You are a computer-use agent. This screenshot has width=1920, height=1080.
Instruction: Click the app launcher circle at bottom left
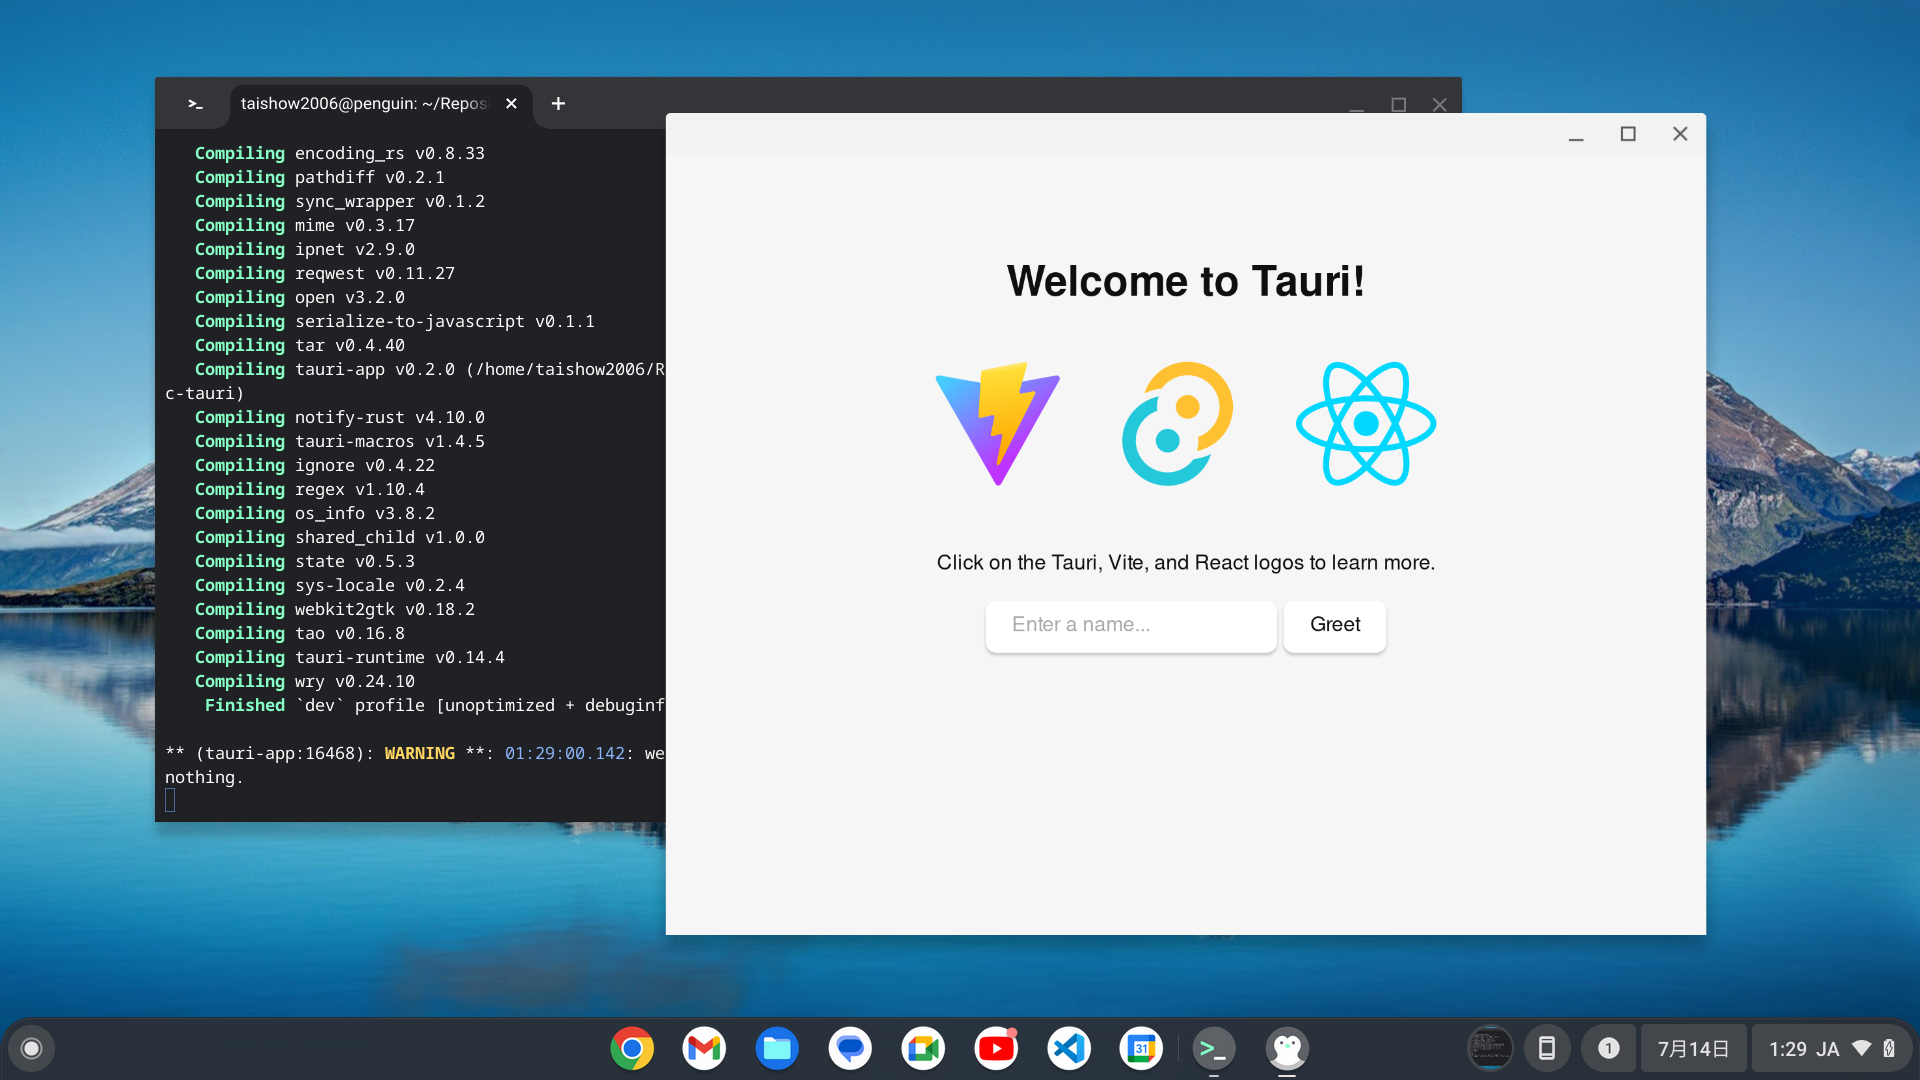click(32, 1048)
